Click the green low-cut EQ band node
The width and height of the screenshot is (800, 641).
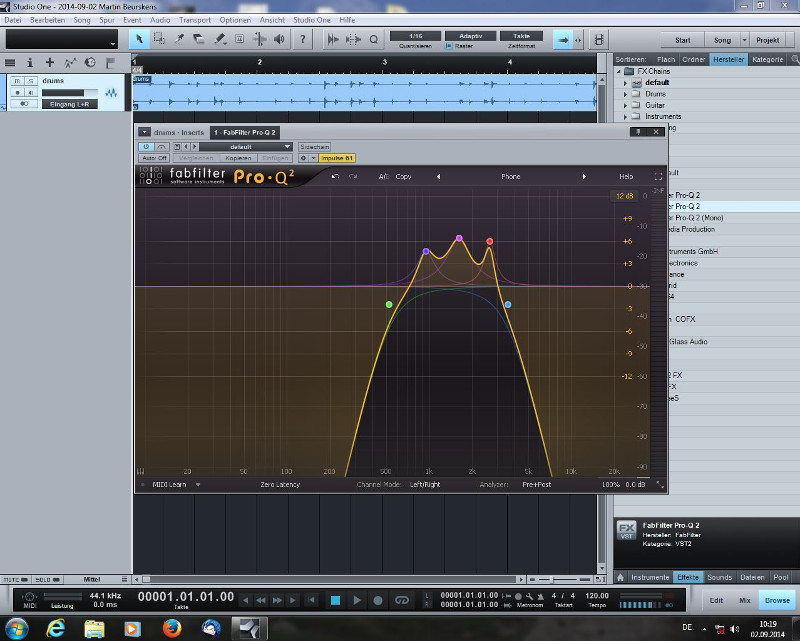point(389,305)
